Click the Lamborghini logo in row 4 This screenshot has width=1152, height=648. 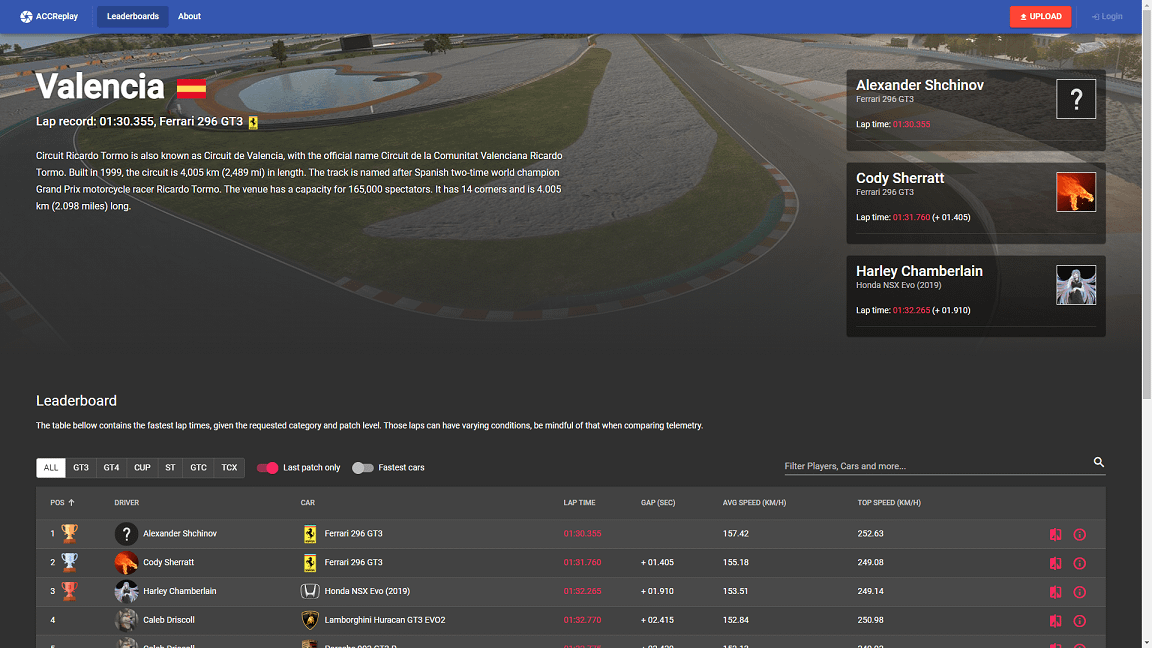coord(310,620)
